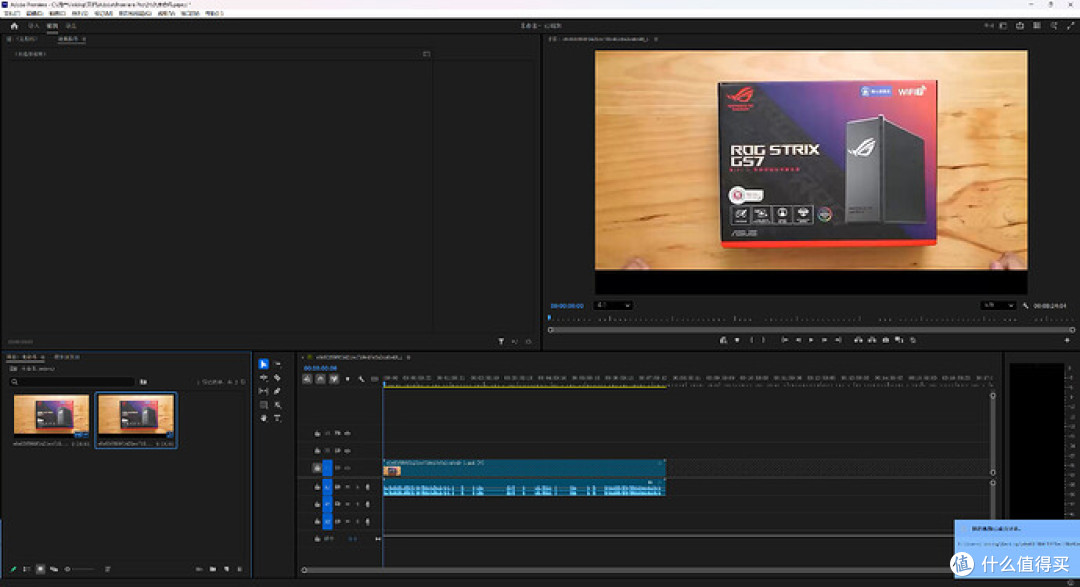This screenshot has height=587, width=1080.
Task: Open the 剪辑 Clip menu
Action: 57,13
